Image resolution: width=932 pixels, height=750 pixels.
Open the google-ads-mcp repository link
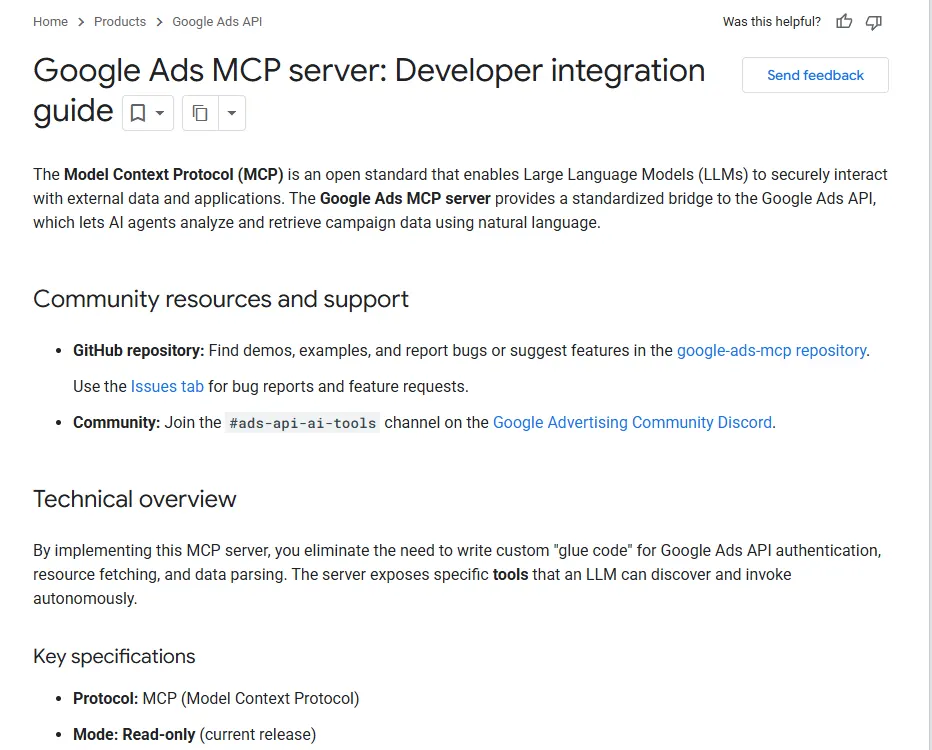pyautogui.click(x=772, y=351)
